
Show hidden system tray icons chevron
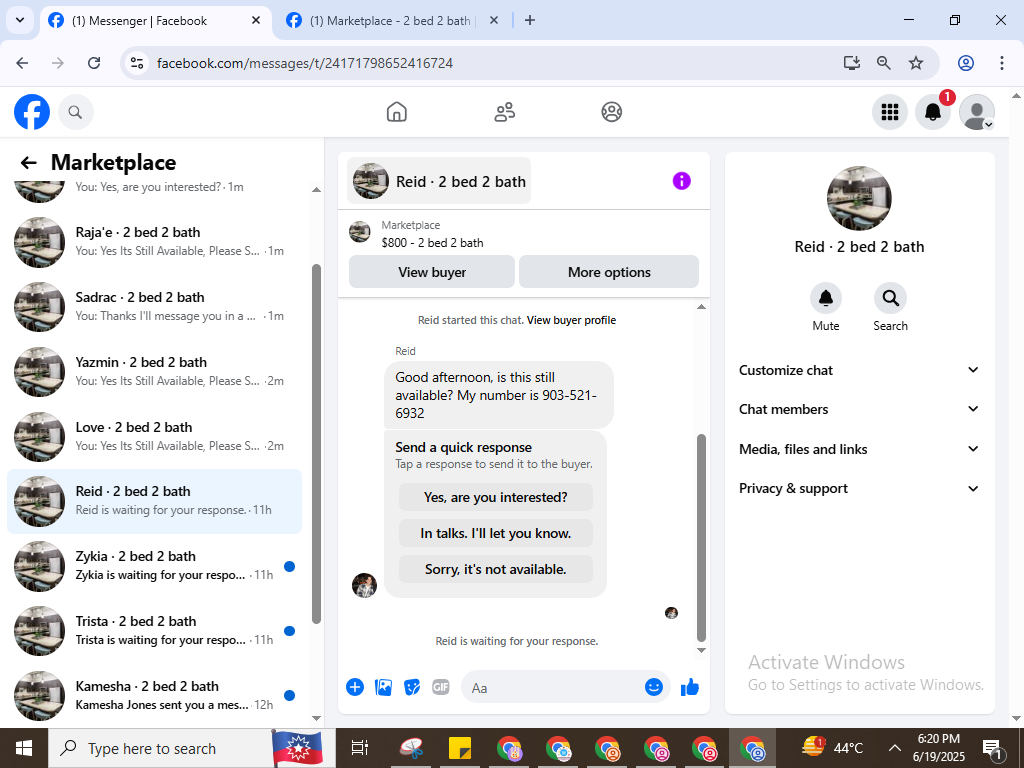pos(895,748)
